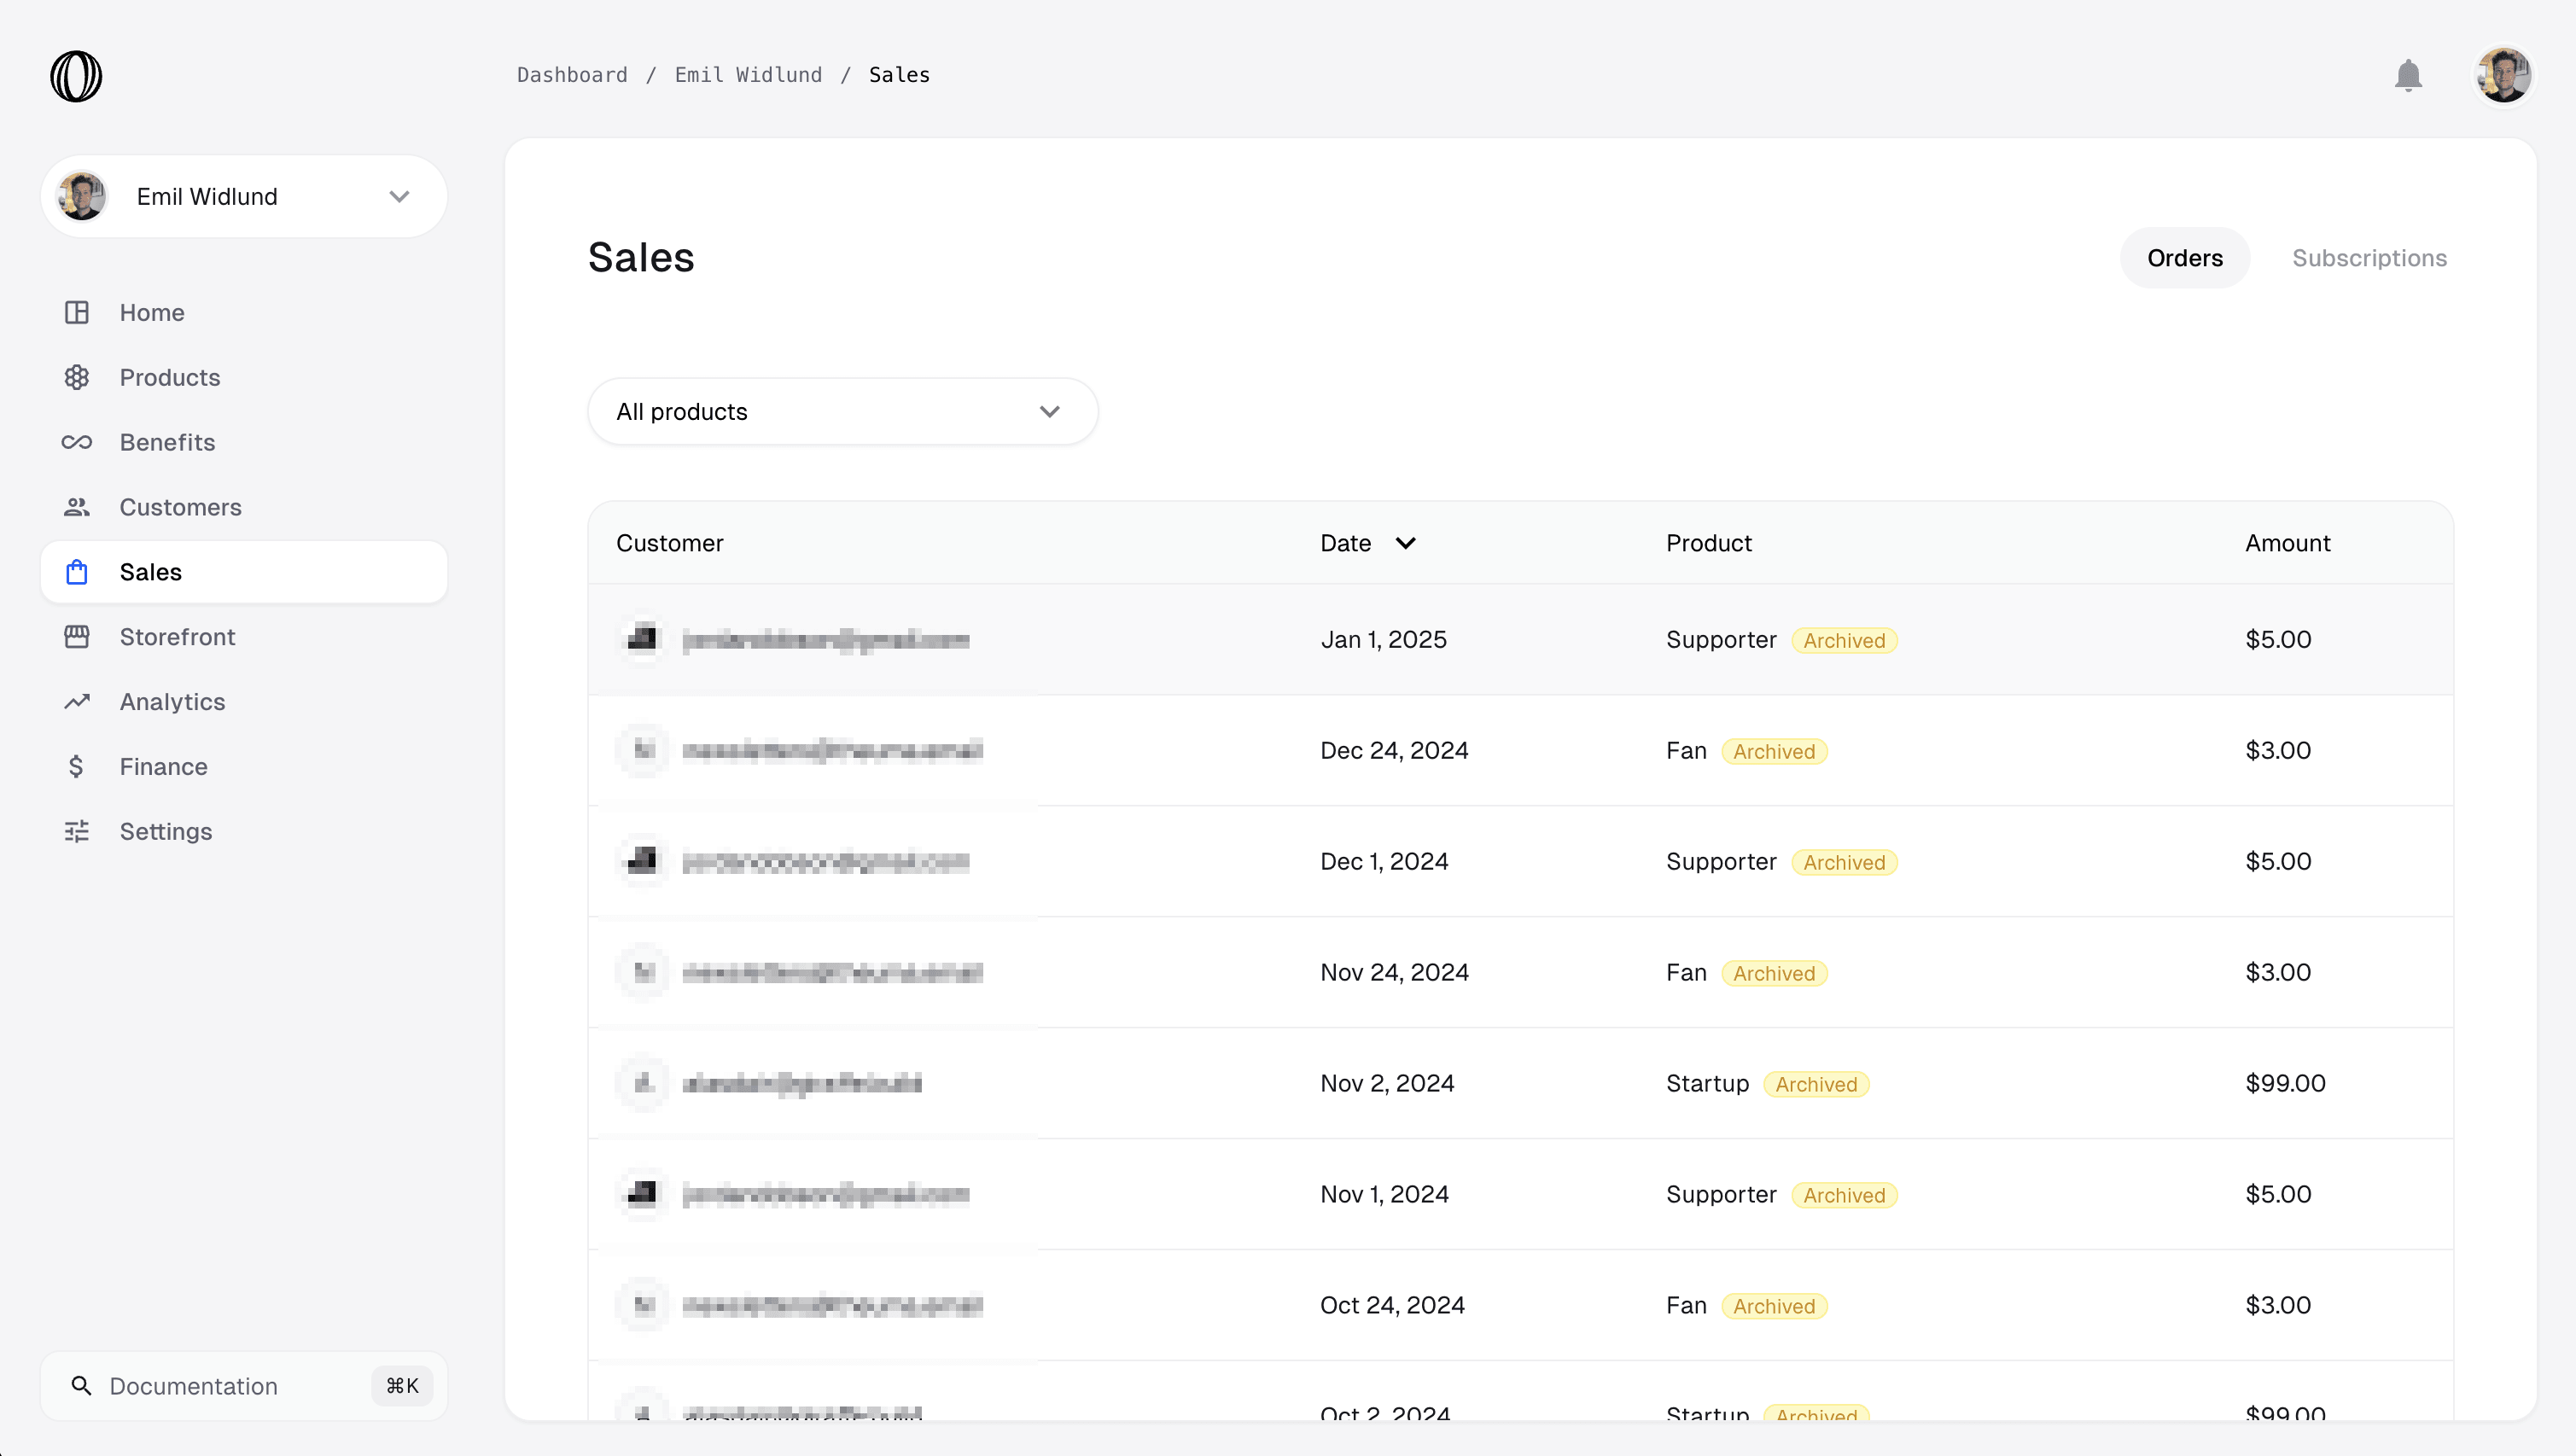Image resolution: width=2576 pixels, height=1456 pixels.
Task: Click the Storefront shop icon
Action: (x=77, y=637)
